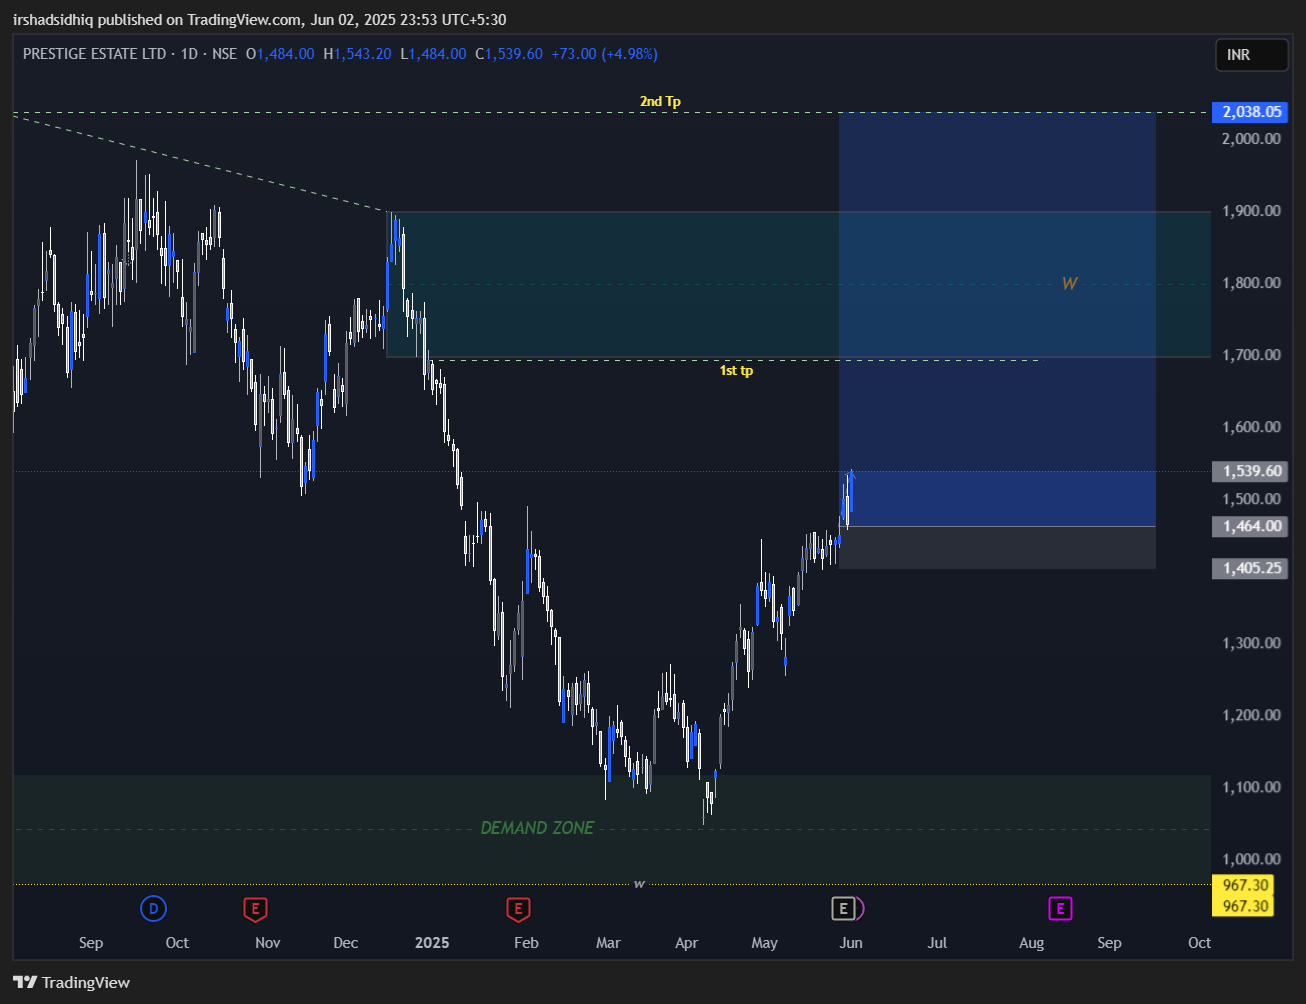The image size is (1306, 1004).
Task: Click the 'Nov' time axis label
Action: tap(268, 943)
